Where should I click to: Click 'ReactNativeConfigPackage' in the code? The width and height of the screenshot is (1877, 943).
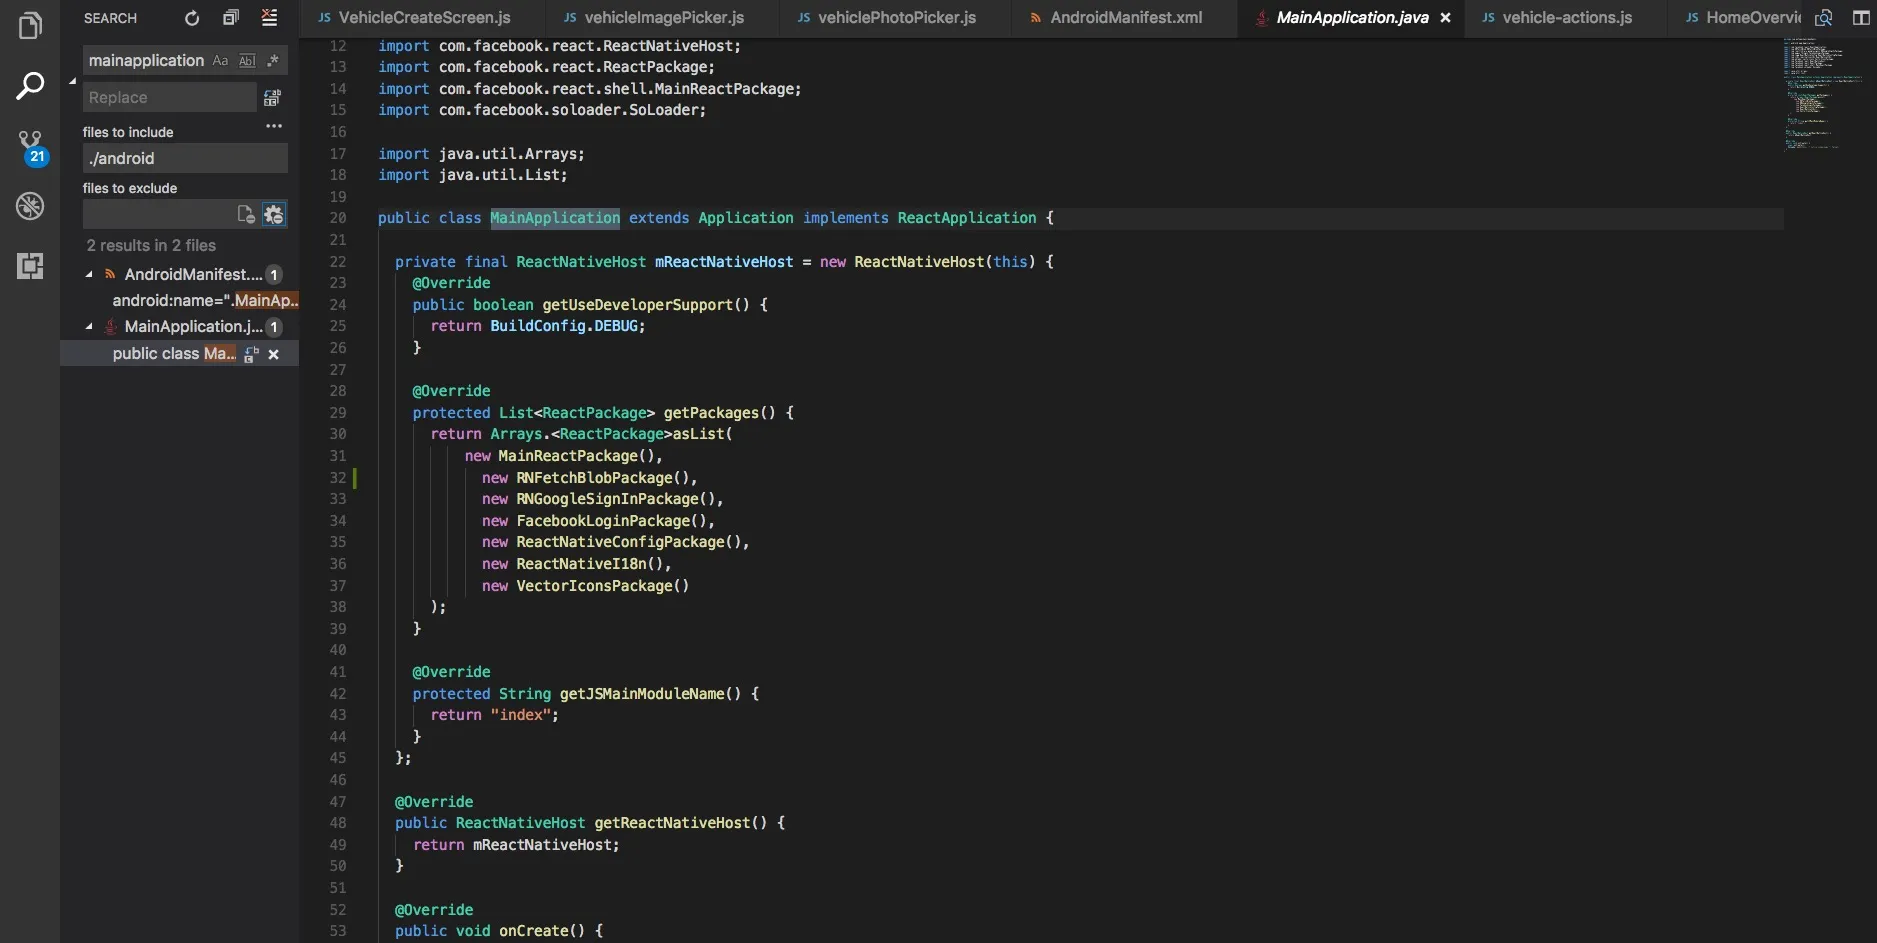[x=621, y=542]
